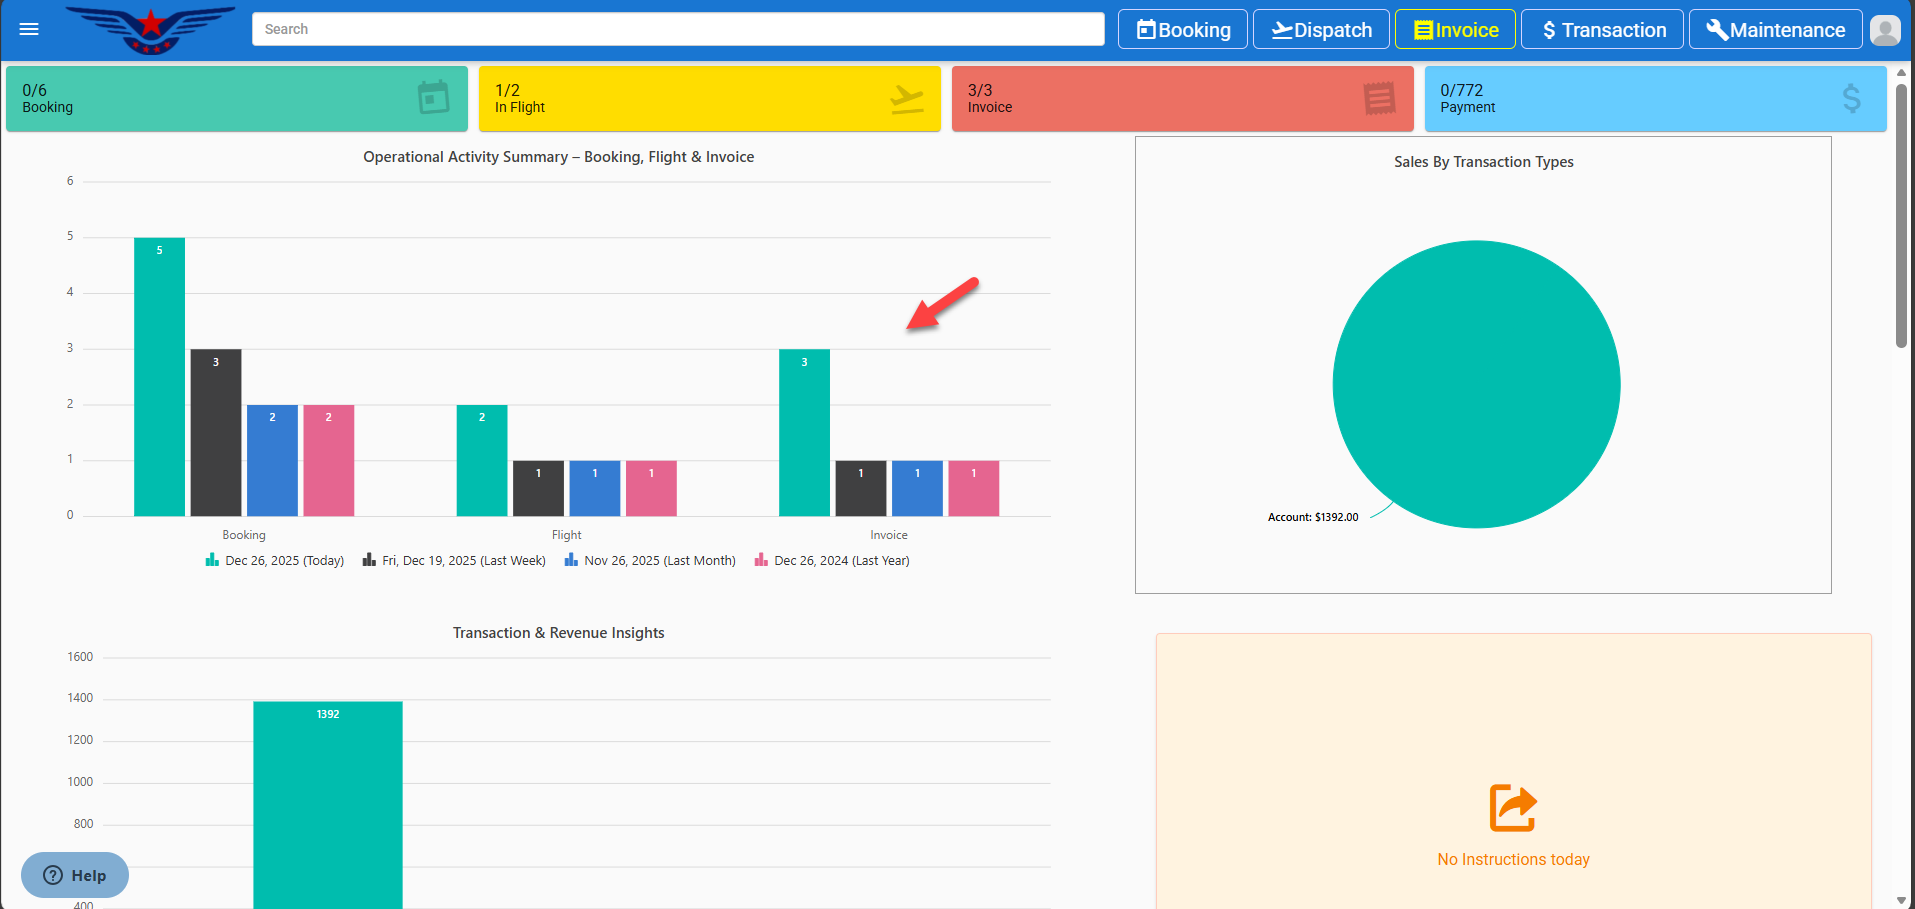Switch to the Transaction tab
Screen dimensions: 1915x909
pos(1602,30)
